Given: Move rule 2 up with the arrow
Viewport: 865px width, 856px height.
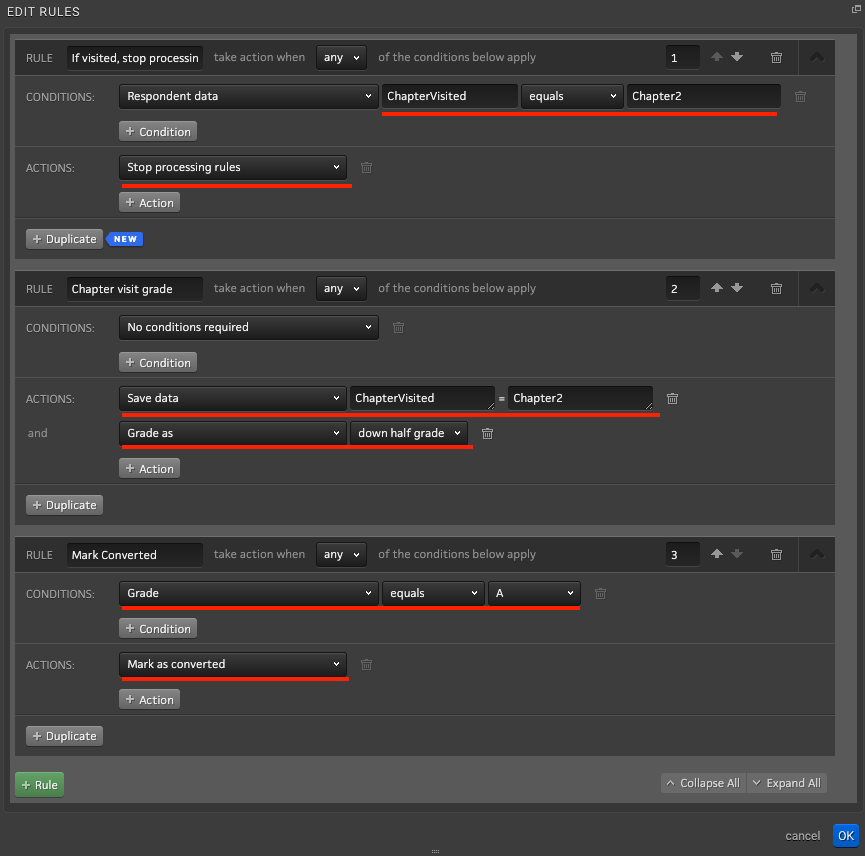Looking at the screenshot, I should pos(717,288).
